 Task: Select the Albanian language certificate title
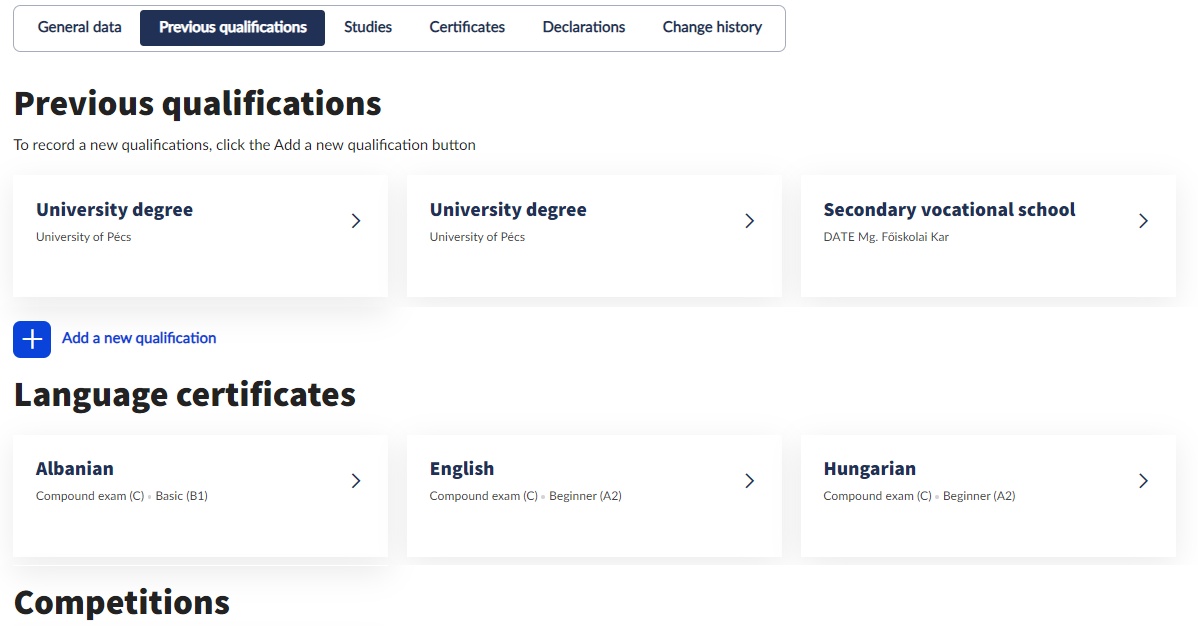pos(75,469)
